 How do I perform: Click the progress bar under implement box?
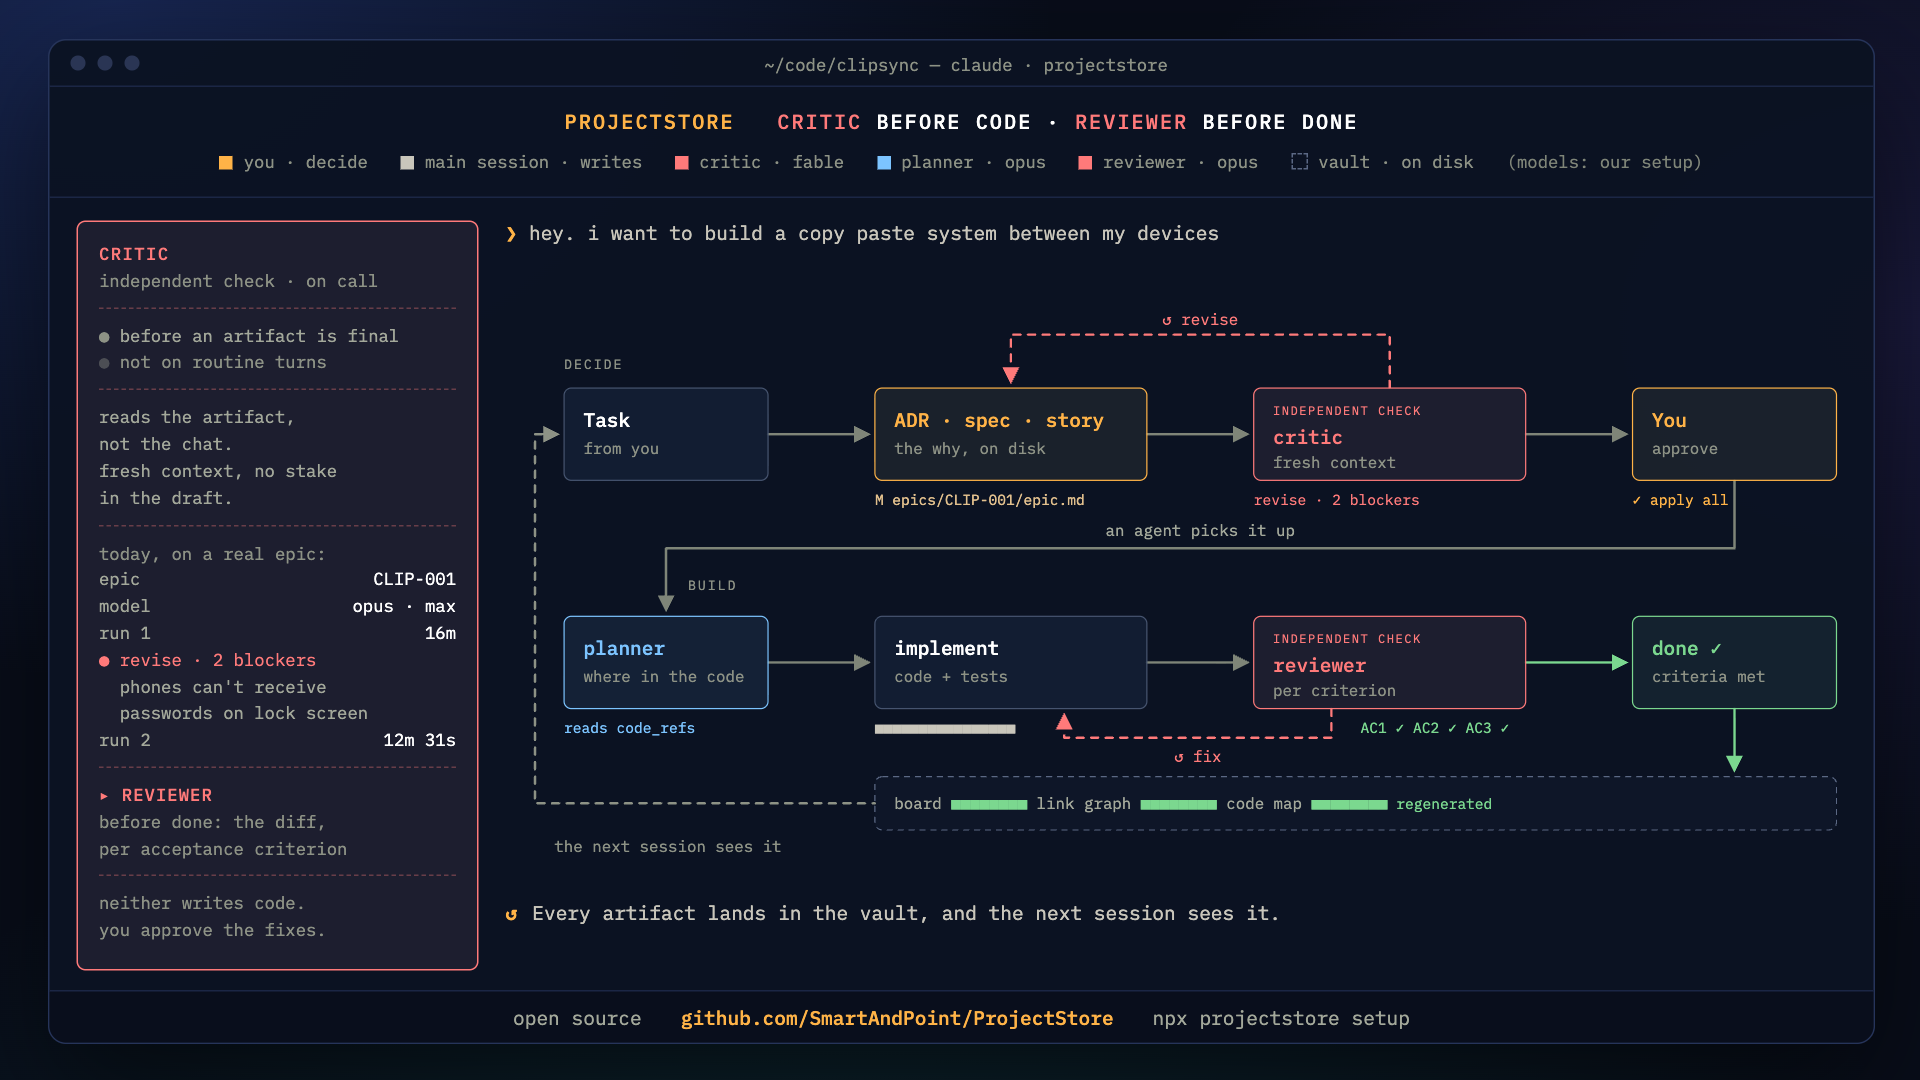click(945, 730)
